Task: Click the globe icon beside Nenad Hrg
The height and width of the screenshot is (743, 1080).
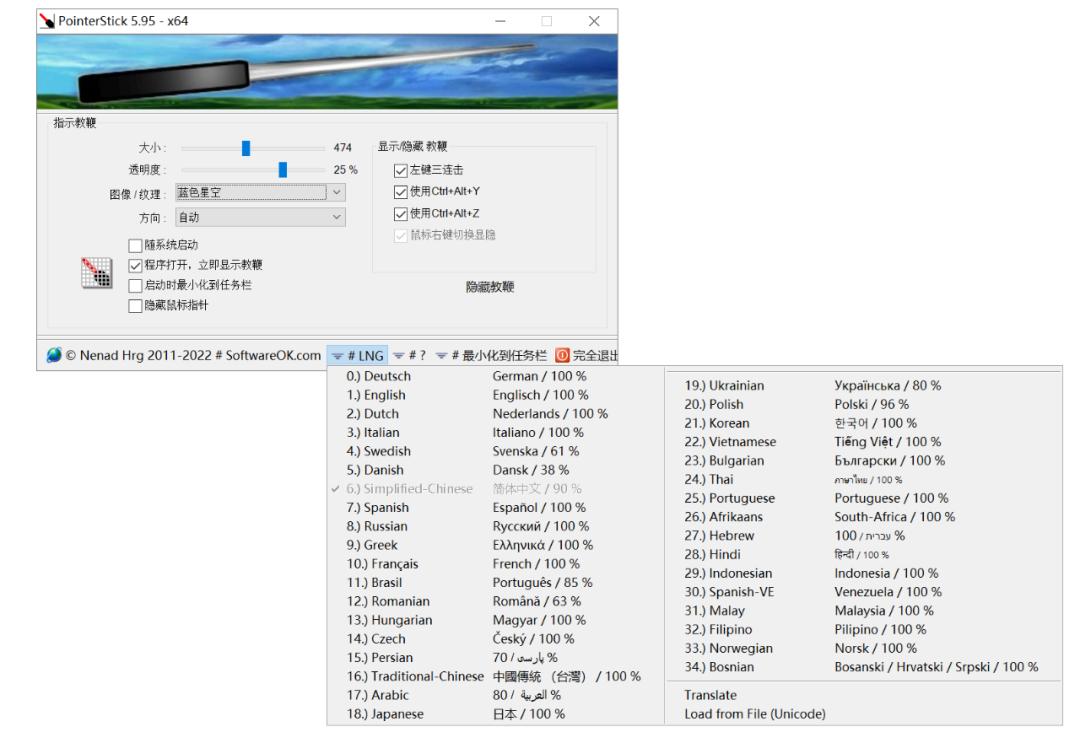Action: [54, 355]
